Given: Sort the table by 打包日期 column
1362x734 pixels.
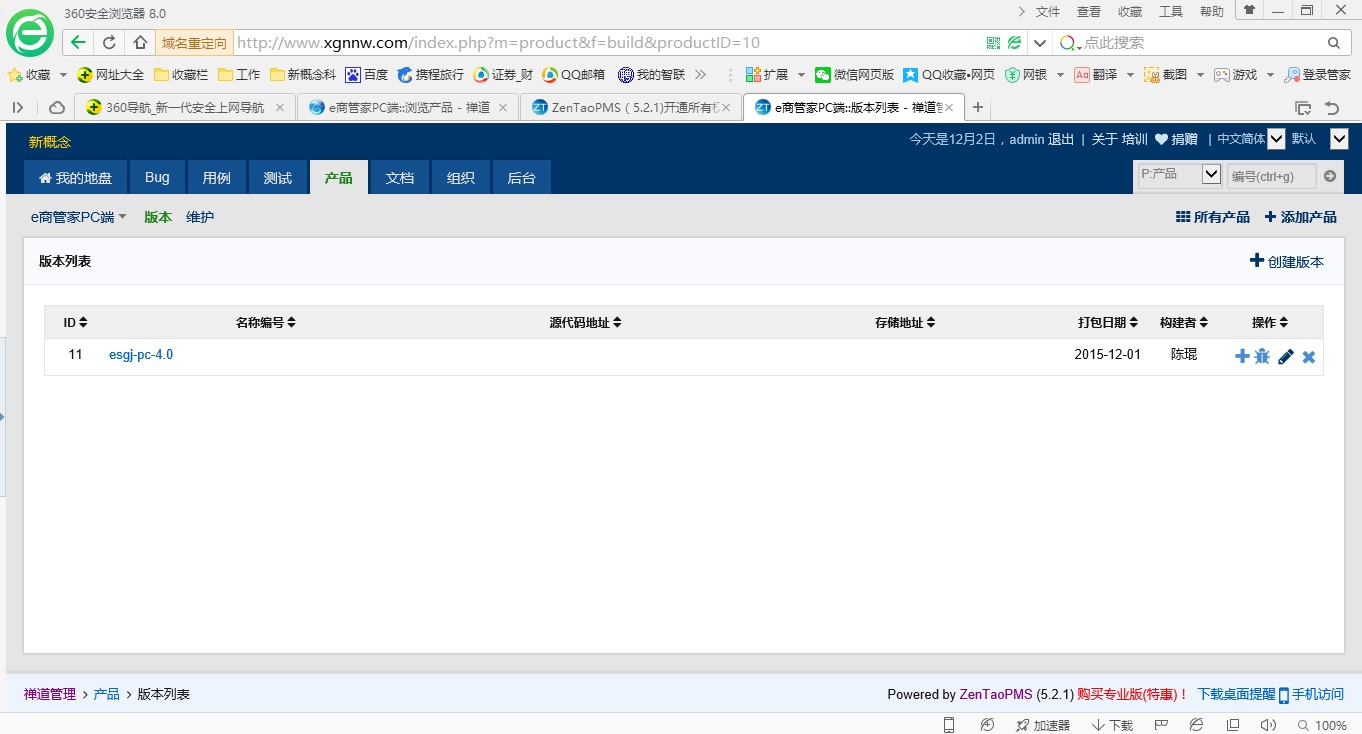Looking at the screenshot, I should [1108, 322].
